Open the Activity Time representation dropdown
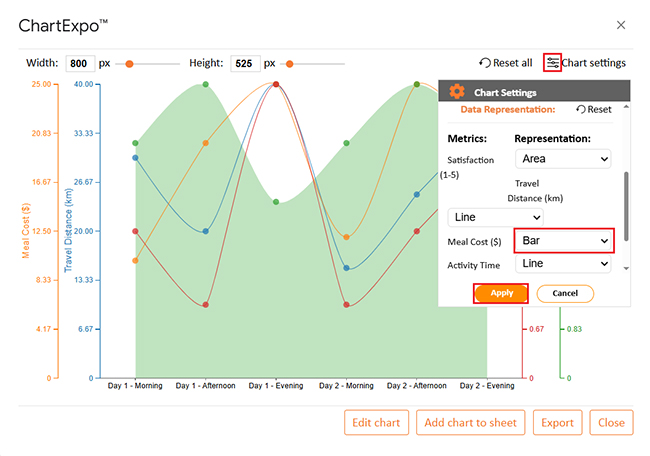 point(563,264)
